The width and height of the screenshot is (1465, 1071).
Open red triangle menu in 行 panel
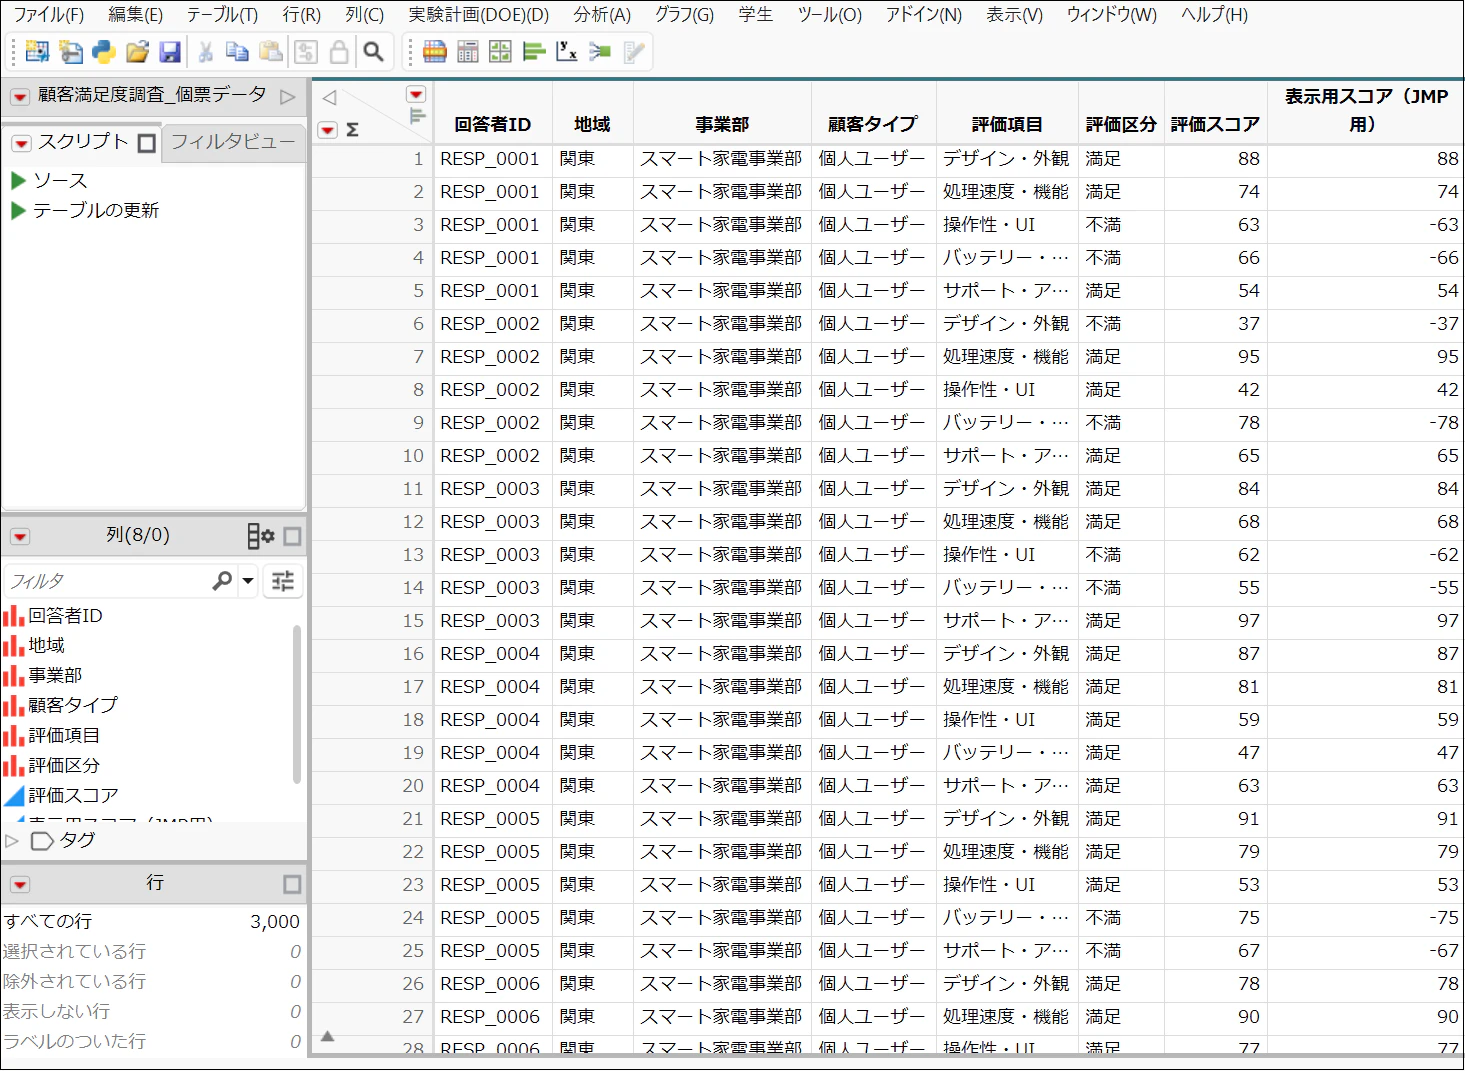tap(20, 884)
